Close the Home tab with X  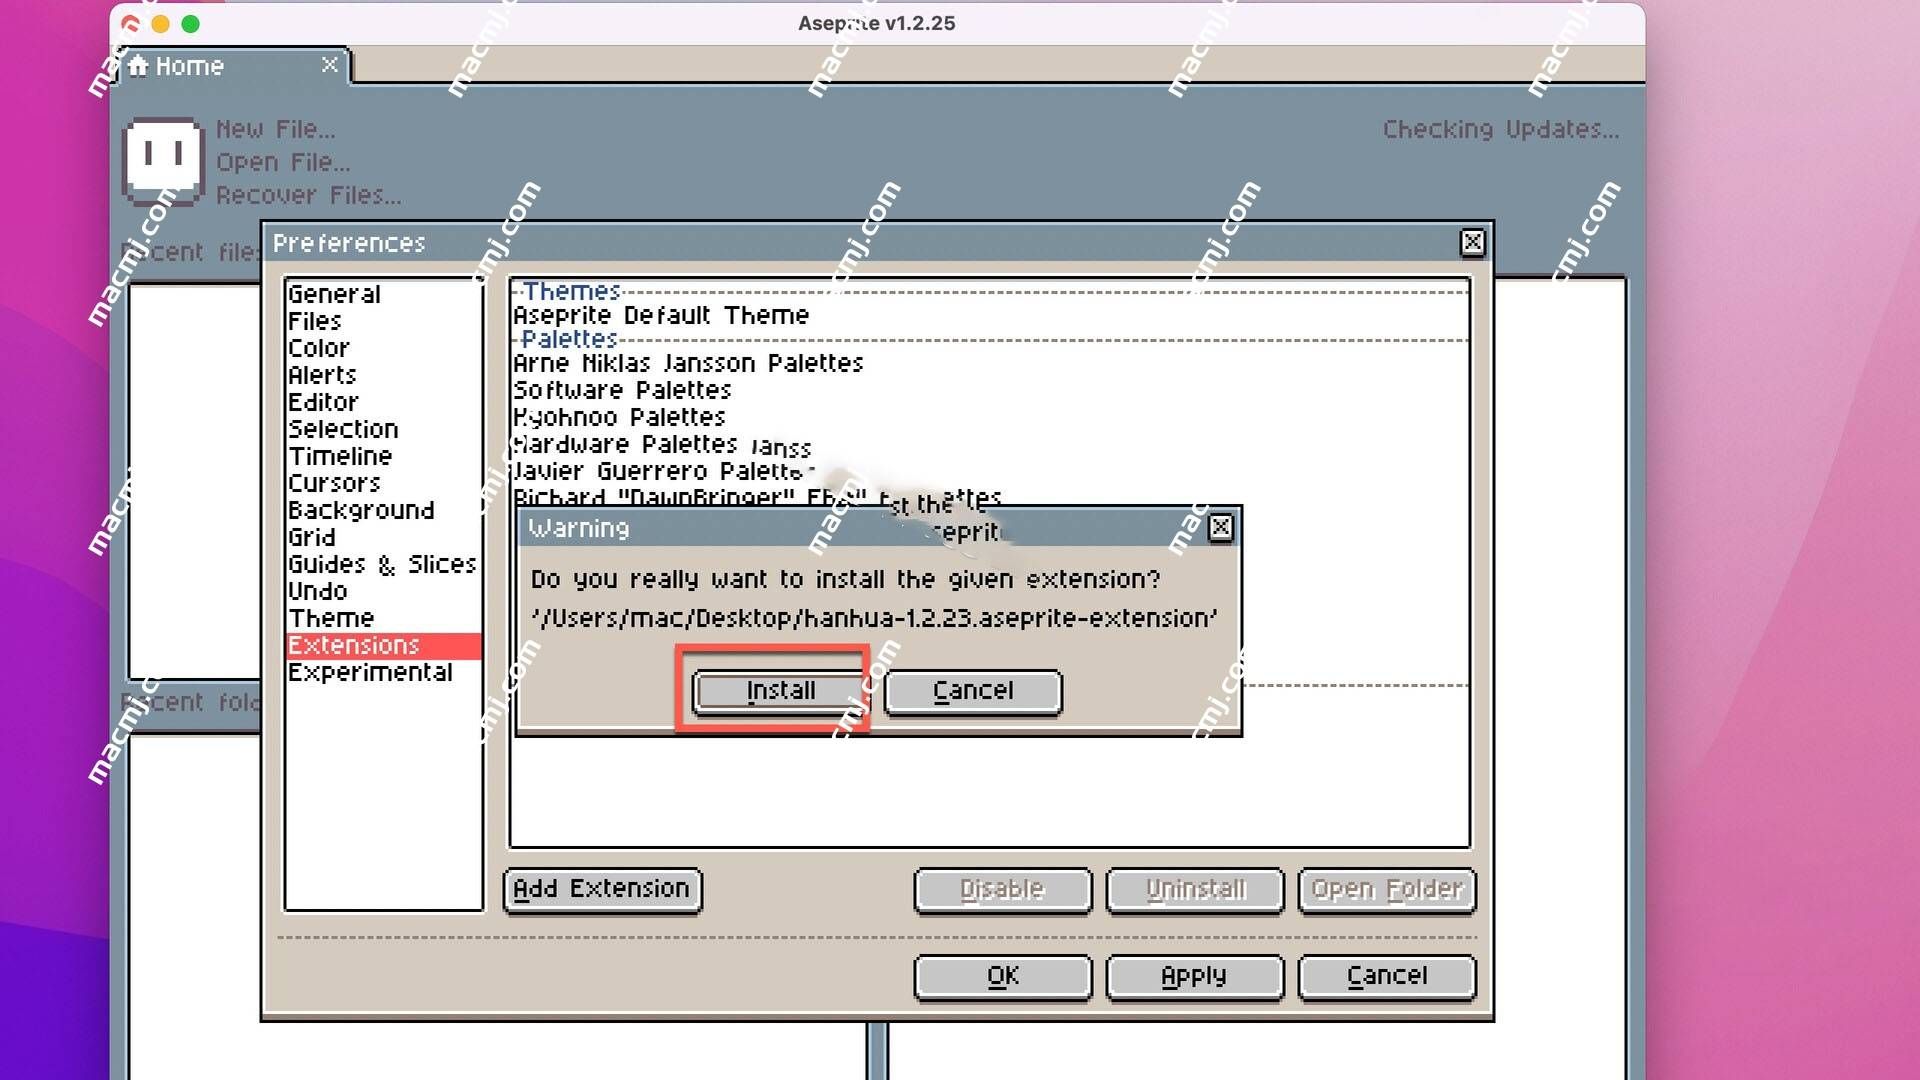click(329, 65)
